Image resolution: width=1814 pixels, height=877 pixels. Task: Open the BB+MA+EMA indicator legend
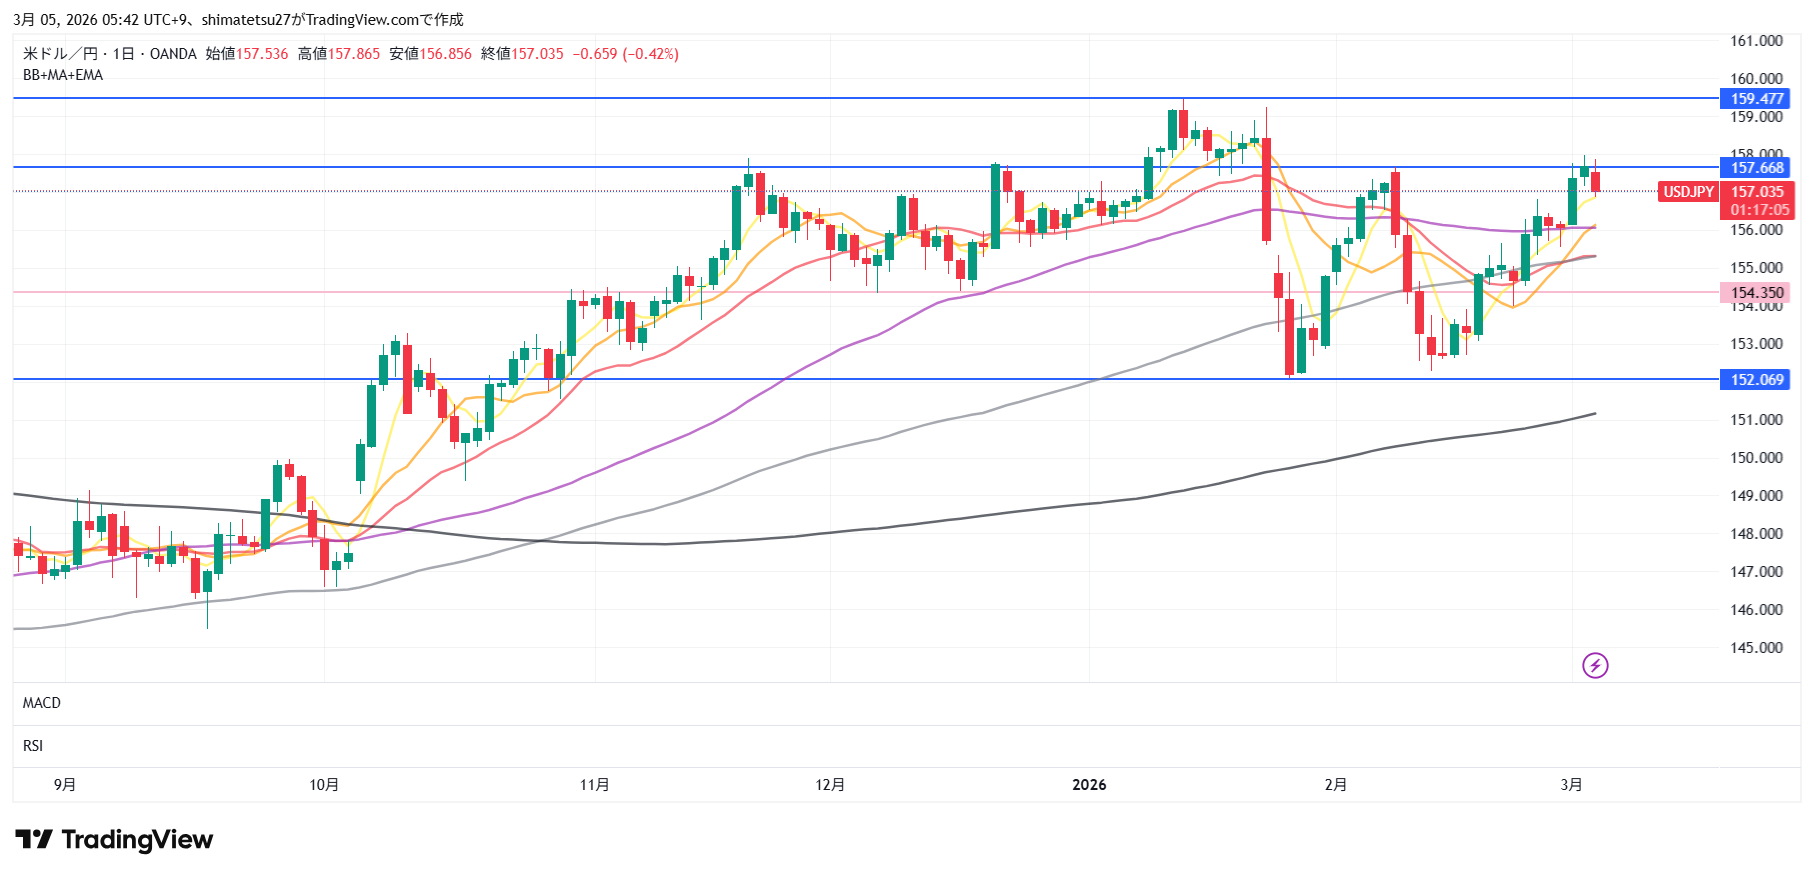coord(63,75)
